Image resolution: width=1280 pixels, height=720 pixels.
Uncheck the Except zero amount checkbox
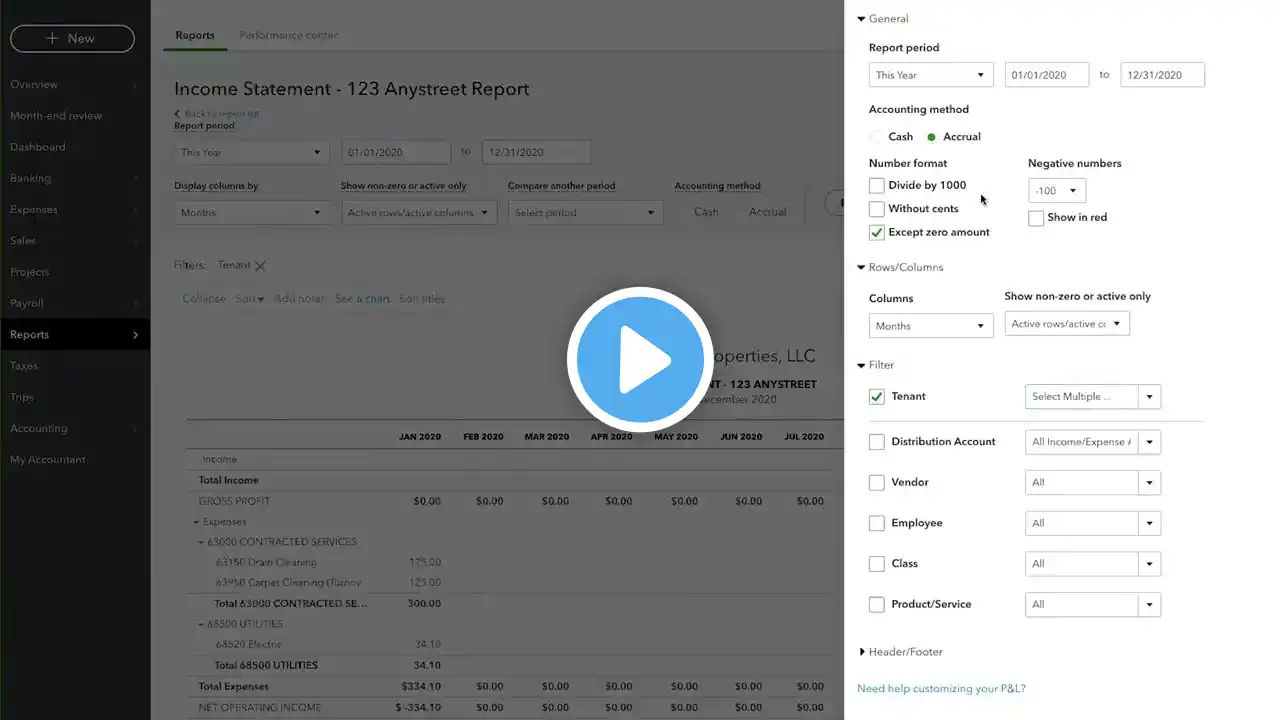(x=877, y=232)
